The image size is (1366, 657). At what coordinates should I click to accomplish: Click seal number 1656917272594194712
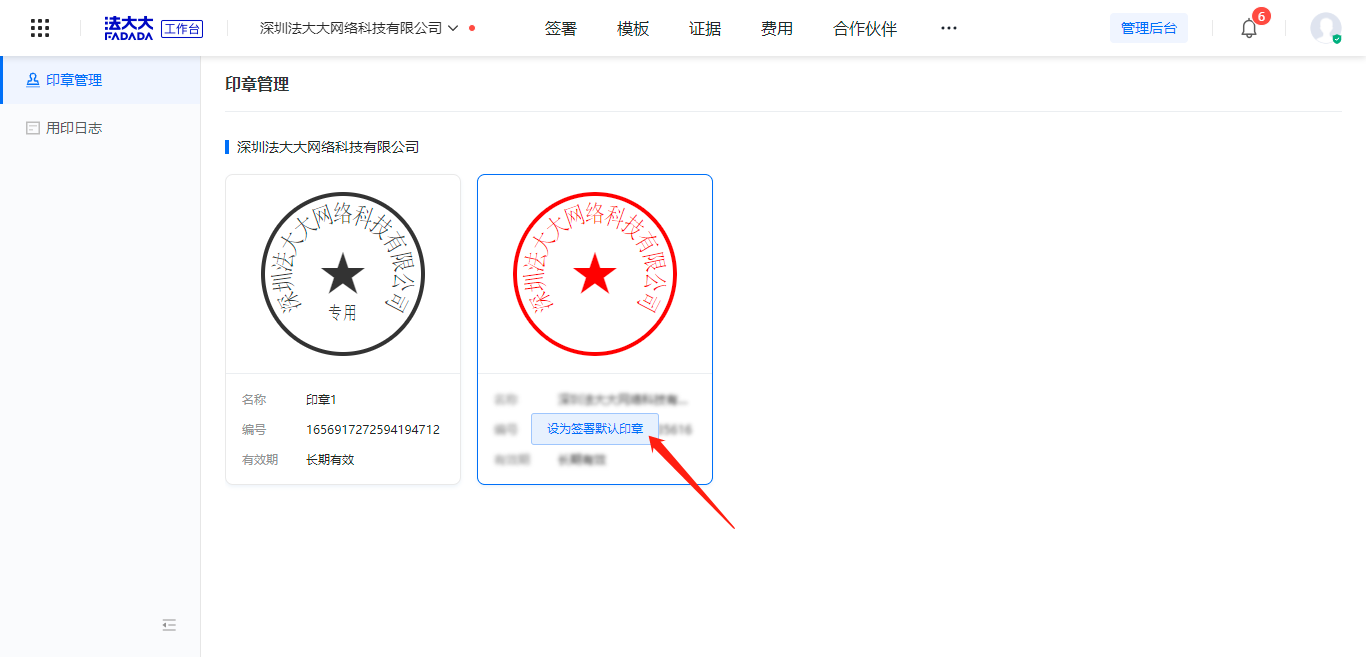tap(373, 430)
